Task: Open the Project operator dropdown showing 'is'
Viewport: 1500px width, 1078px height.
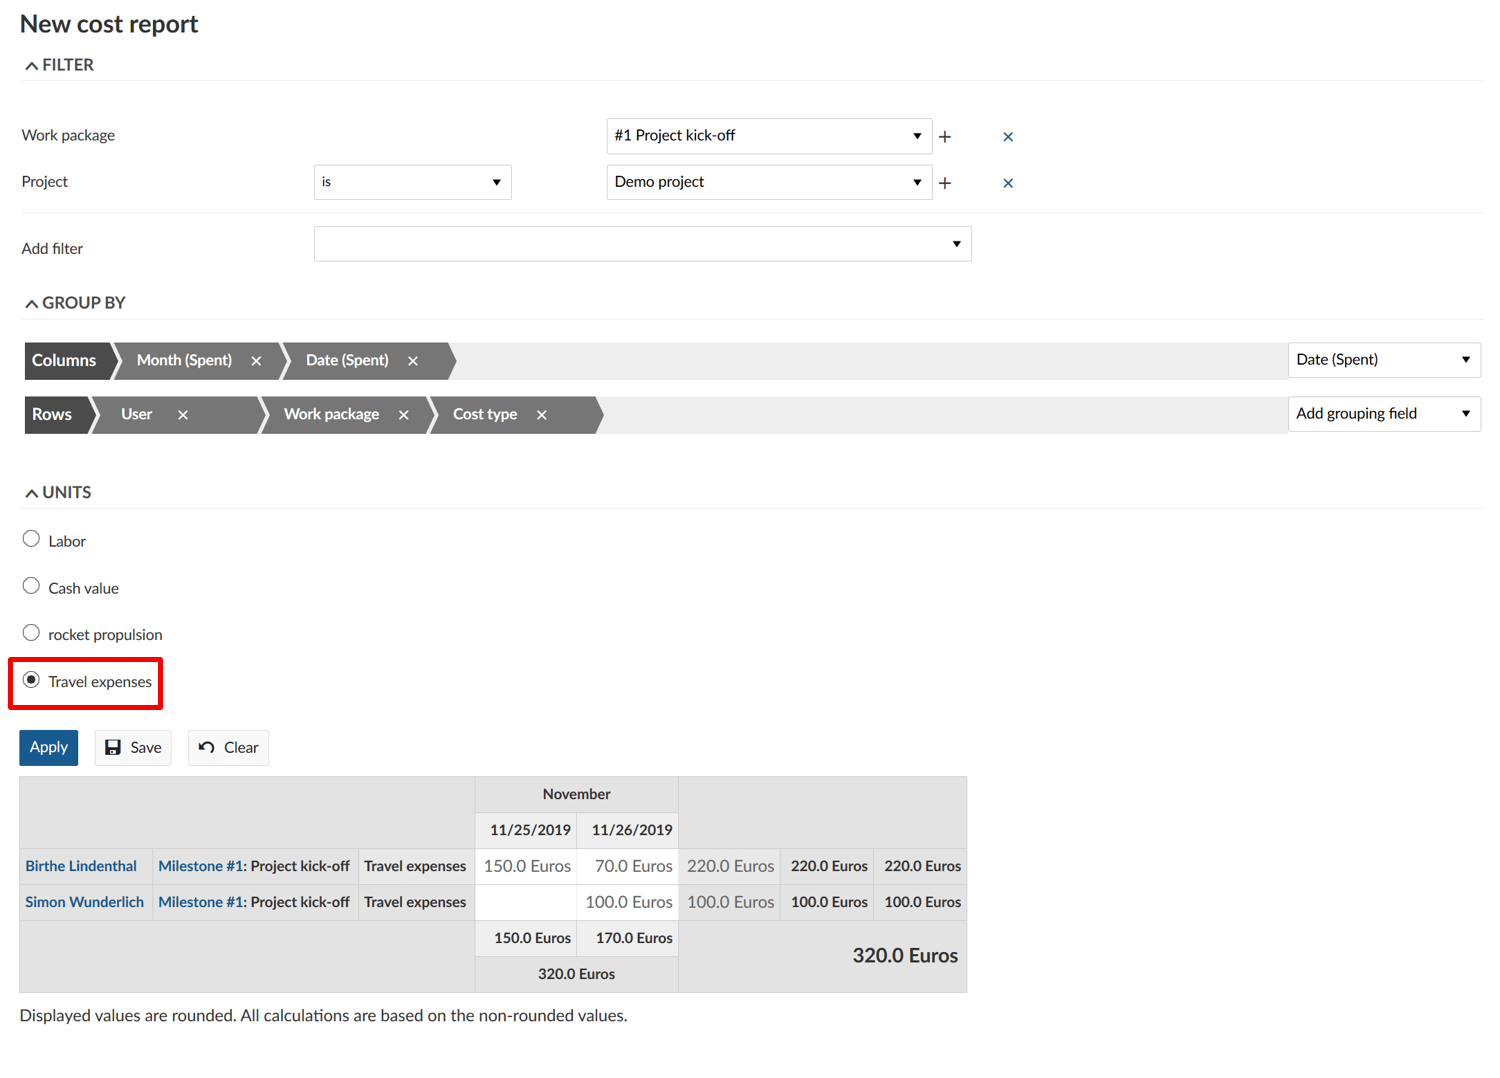Action: pos(412,182)
